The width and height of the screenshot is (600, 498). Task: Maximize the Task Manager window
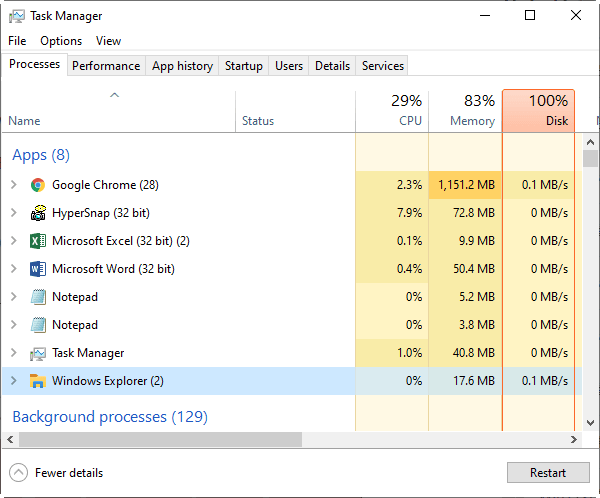(x=530, y=15)
